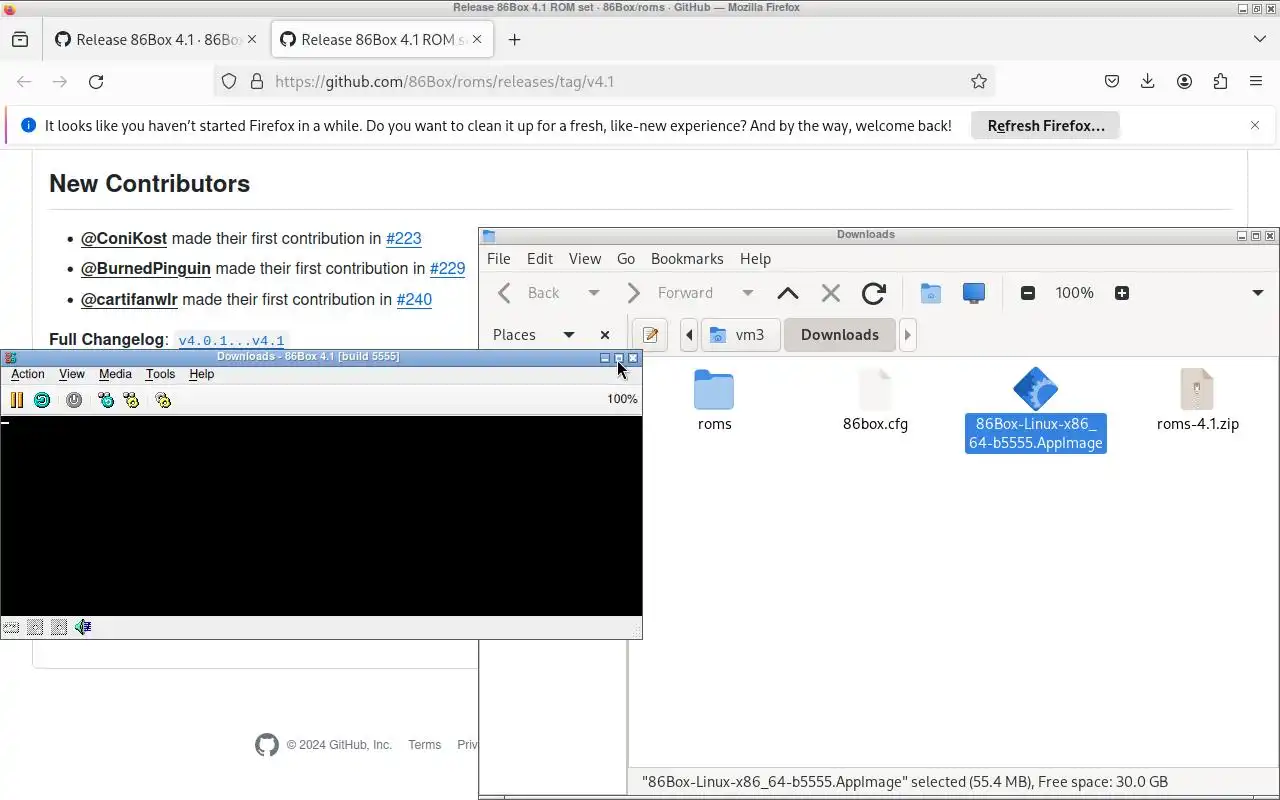Click the 86Box cassette status bar icon
The width and height of the screenshot is (1280, 800).
(x=11, y=627)
